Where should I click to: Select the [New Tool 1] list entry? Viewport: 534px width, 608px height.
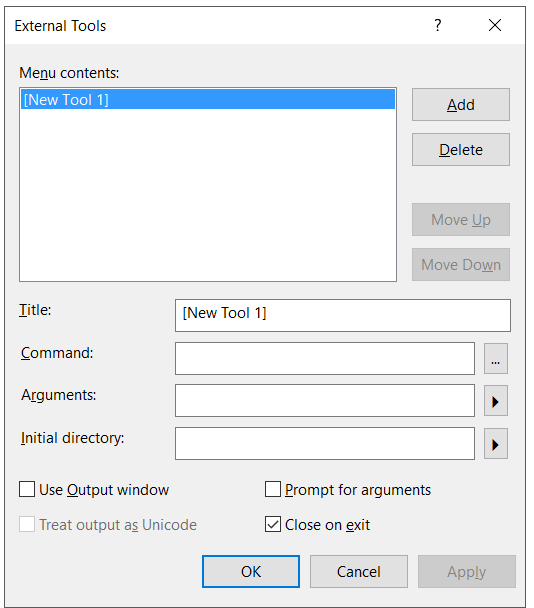pyautogui.click(x=208, y=99)
